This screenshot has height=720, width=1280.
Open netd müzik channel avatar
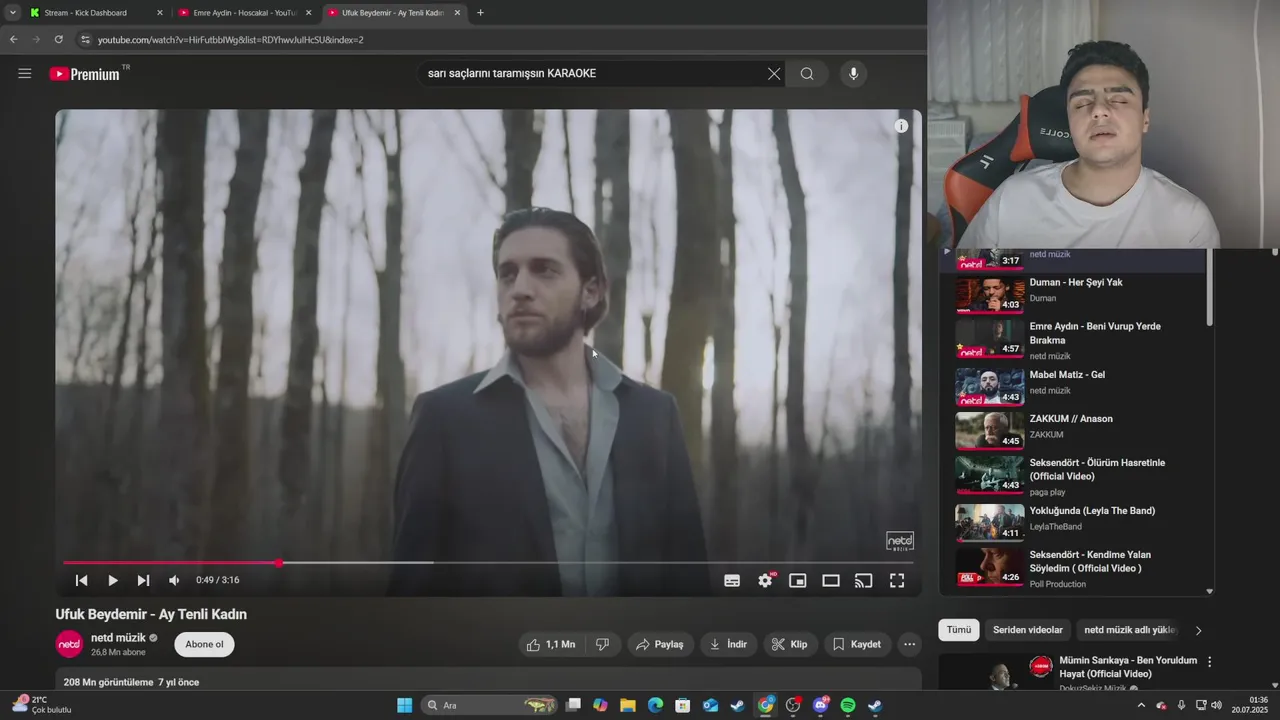point(69,644)
